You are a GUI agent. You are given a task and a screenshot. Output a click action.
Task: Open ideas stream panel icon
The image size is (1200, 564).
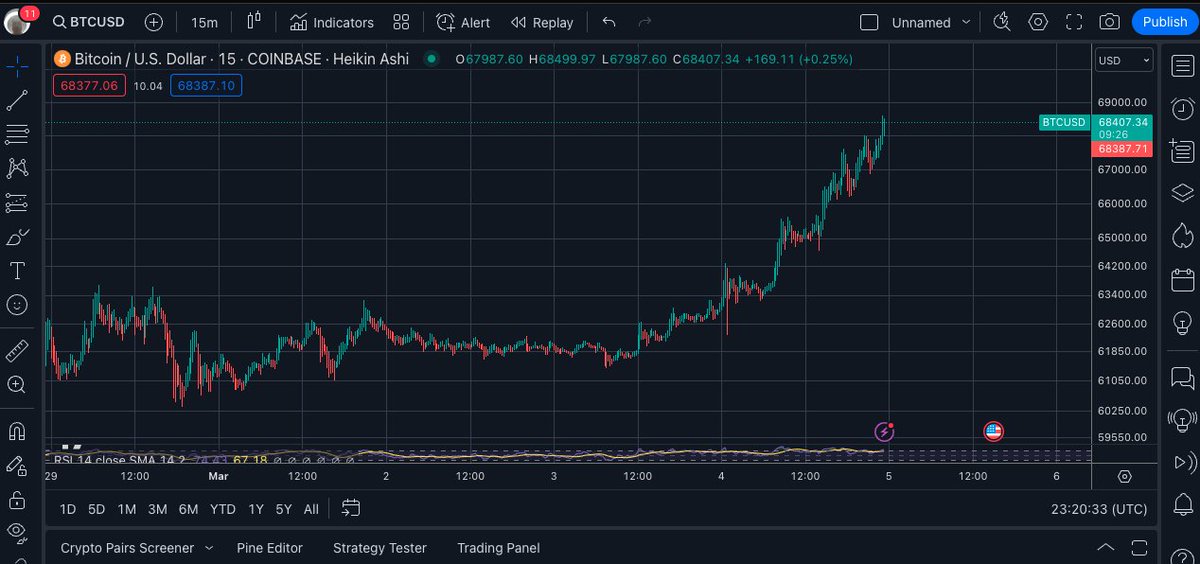pos(1183,420)
